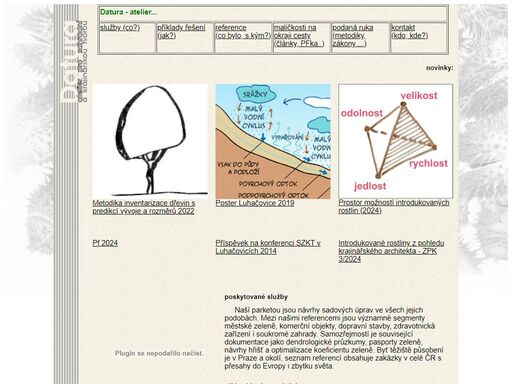Open the 'služby (co?)' menu link
This screenshot has width=512, height=384.
coord(120,28)
